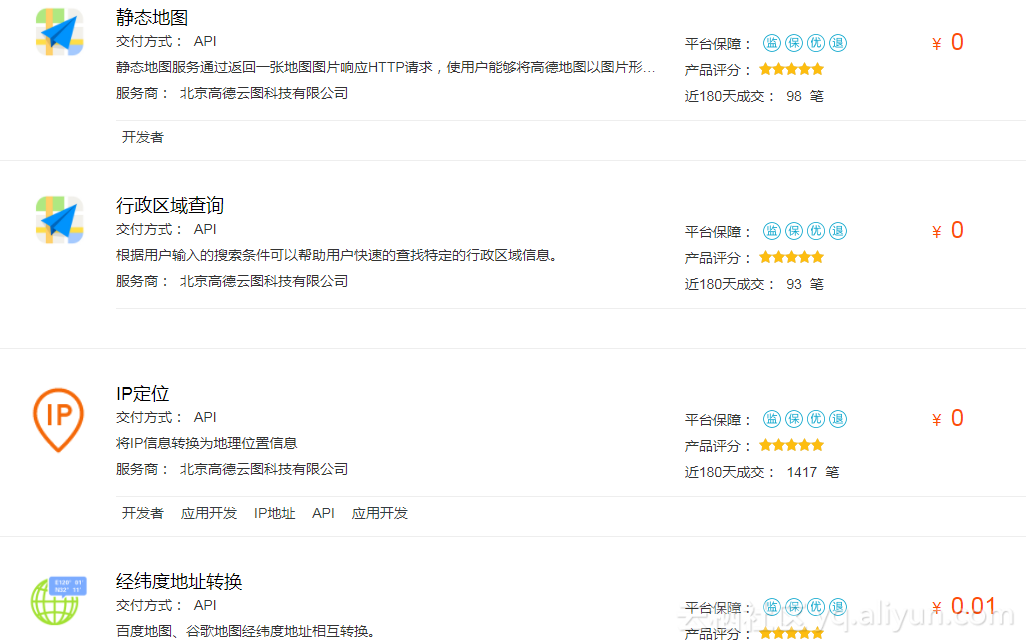Click the 优 badge in 经纬度地址转换 row
Screen dimensions: 1026x644
click(x=816, y=607)
